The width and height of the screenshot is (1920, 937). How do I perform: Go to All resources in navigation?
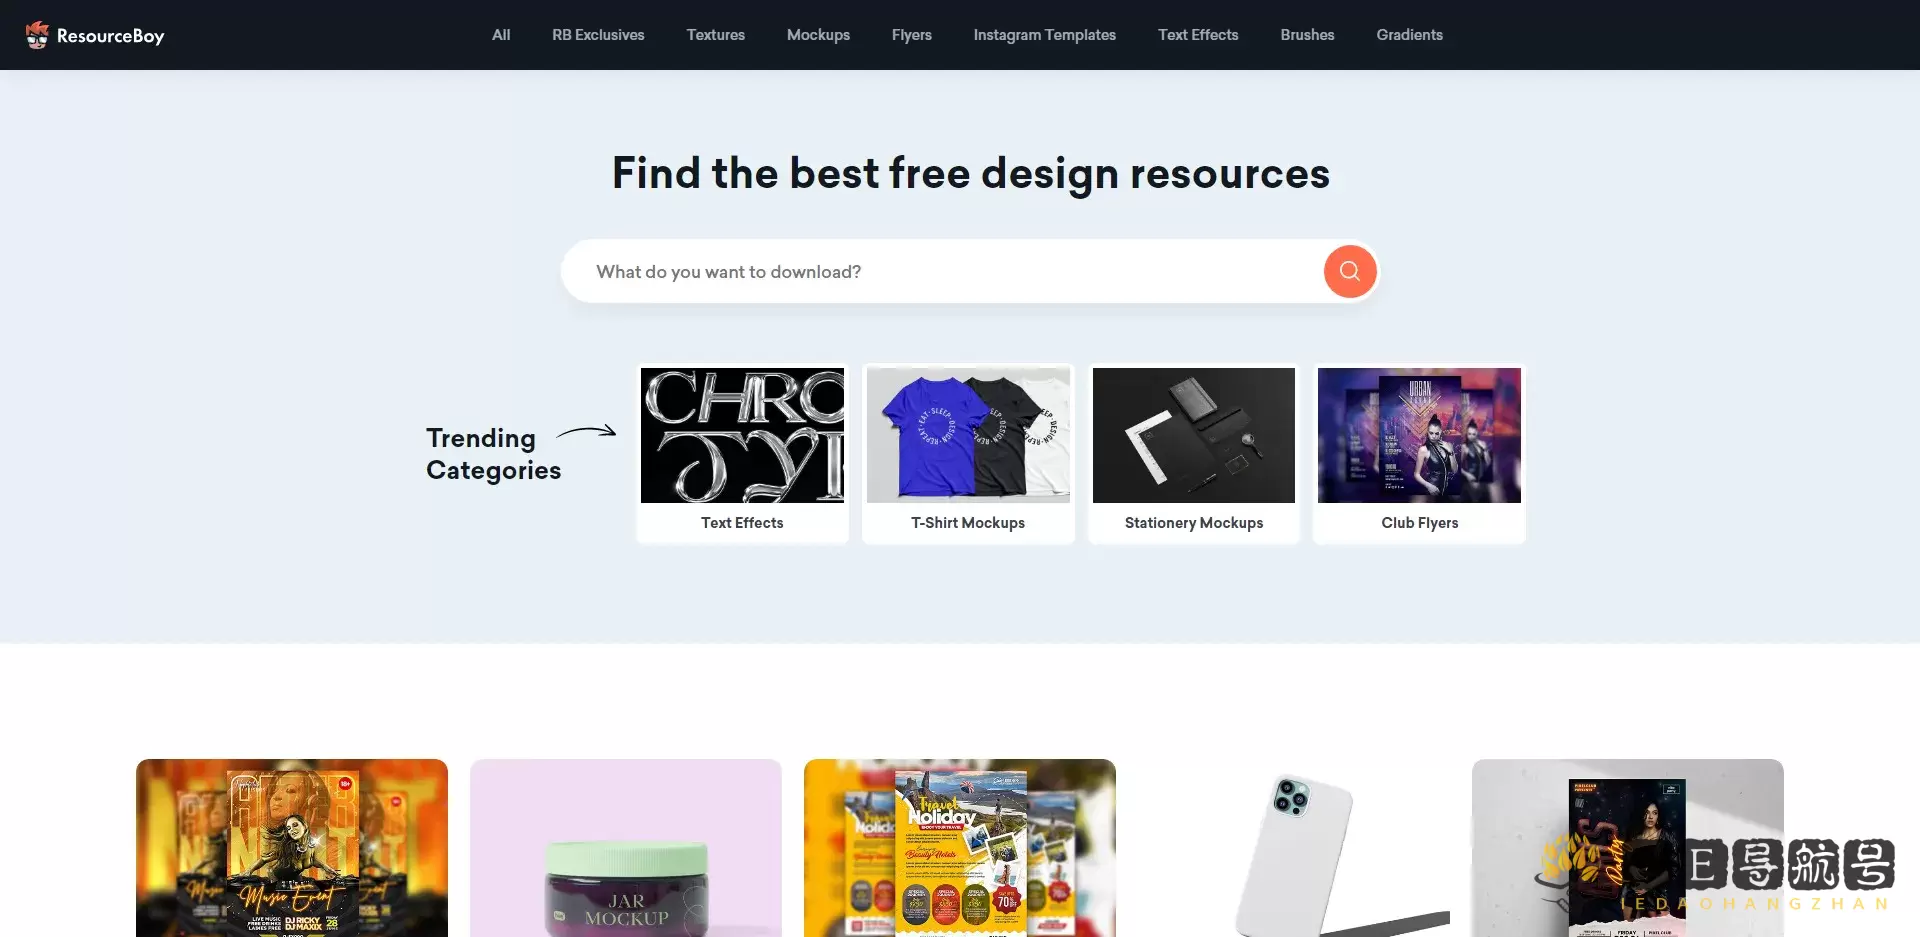click(501, 35)
